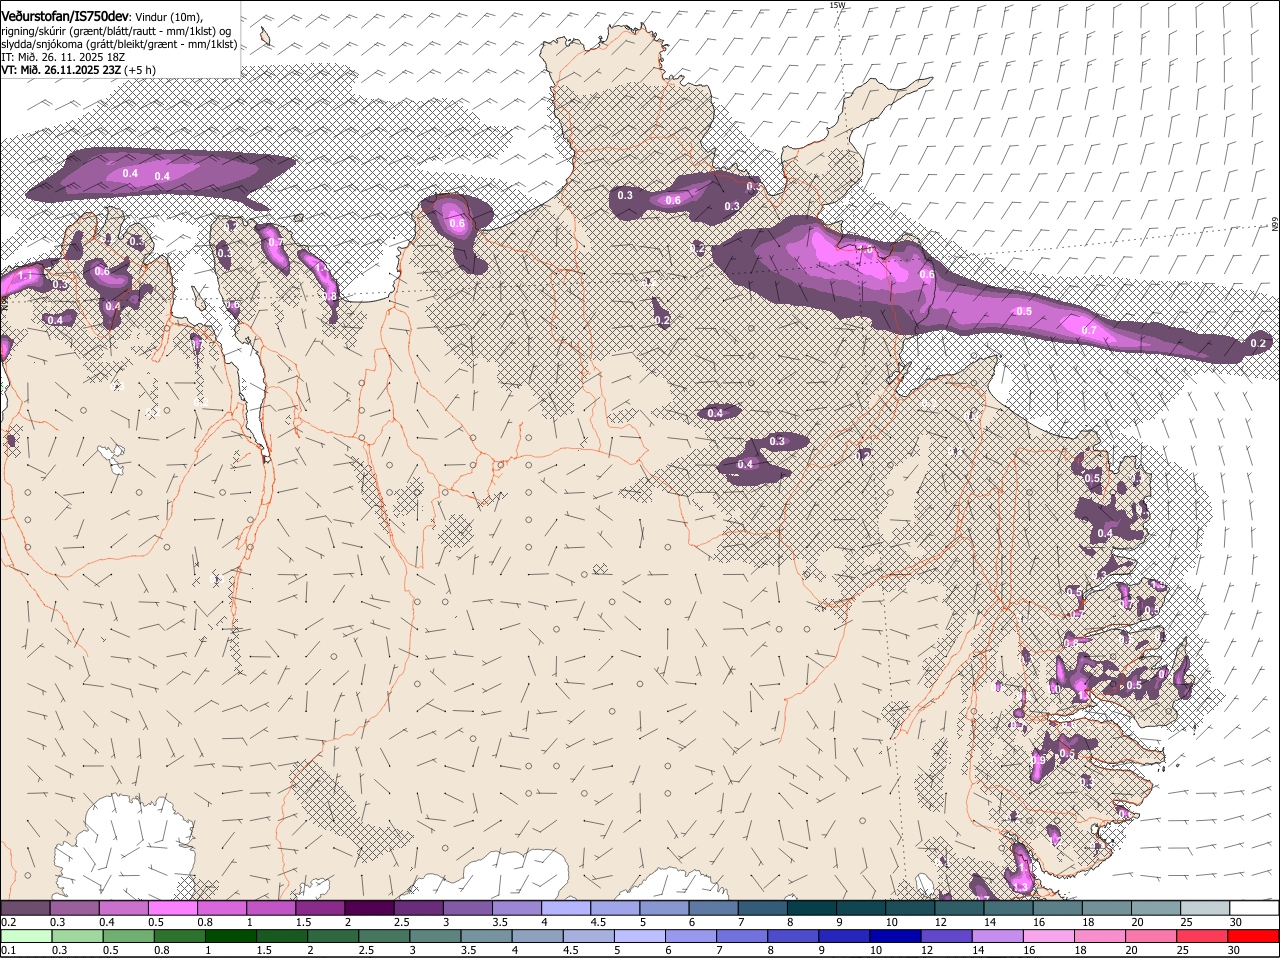
Task: Click the '(+5 h)' forecast offset text
Action: point(141,70)
